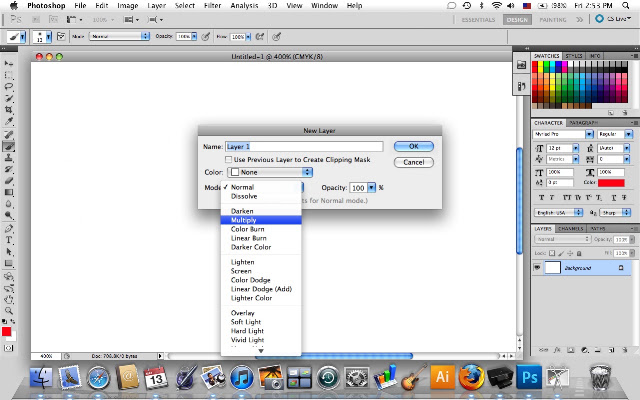Viewport: 640px width, 400px height.
Task: Select the Rectangle shape tool
Action: point(9,263)
